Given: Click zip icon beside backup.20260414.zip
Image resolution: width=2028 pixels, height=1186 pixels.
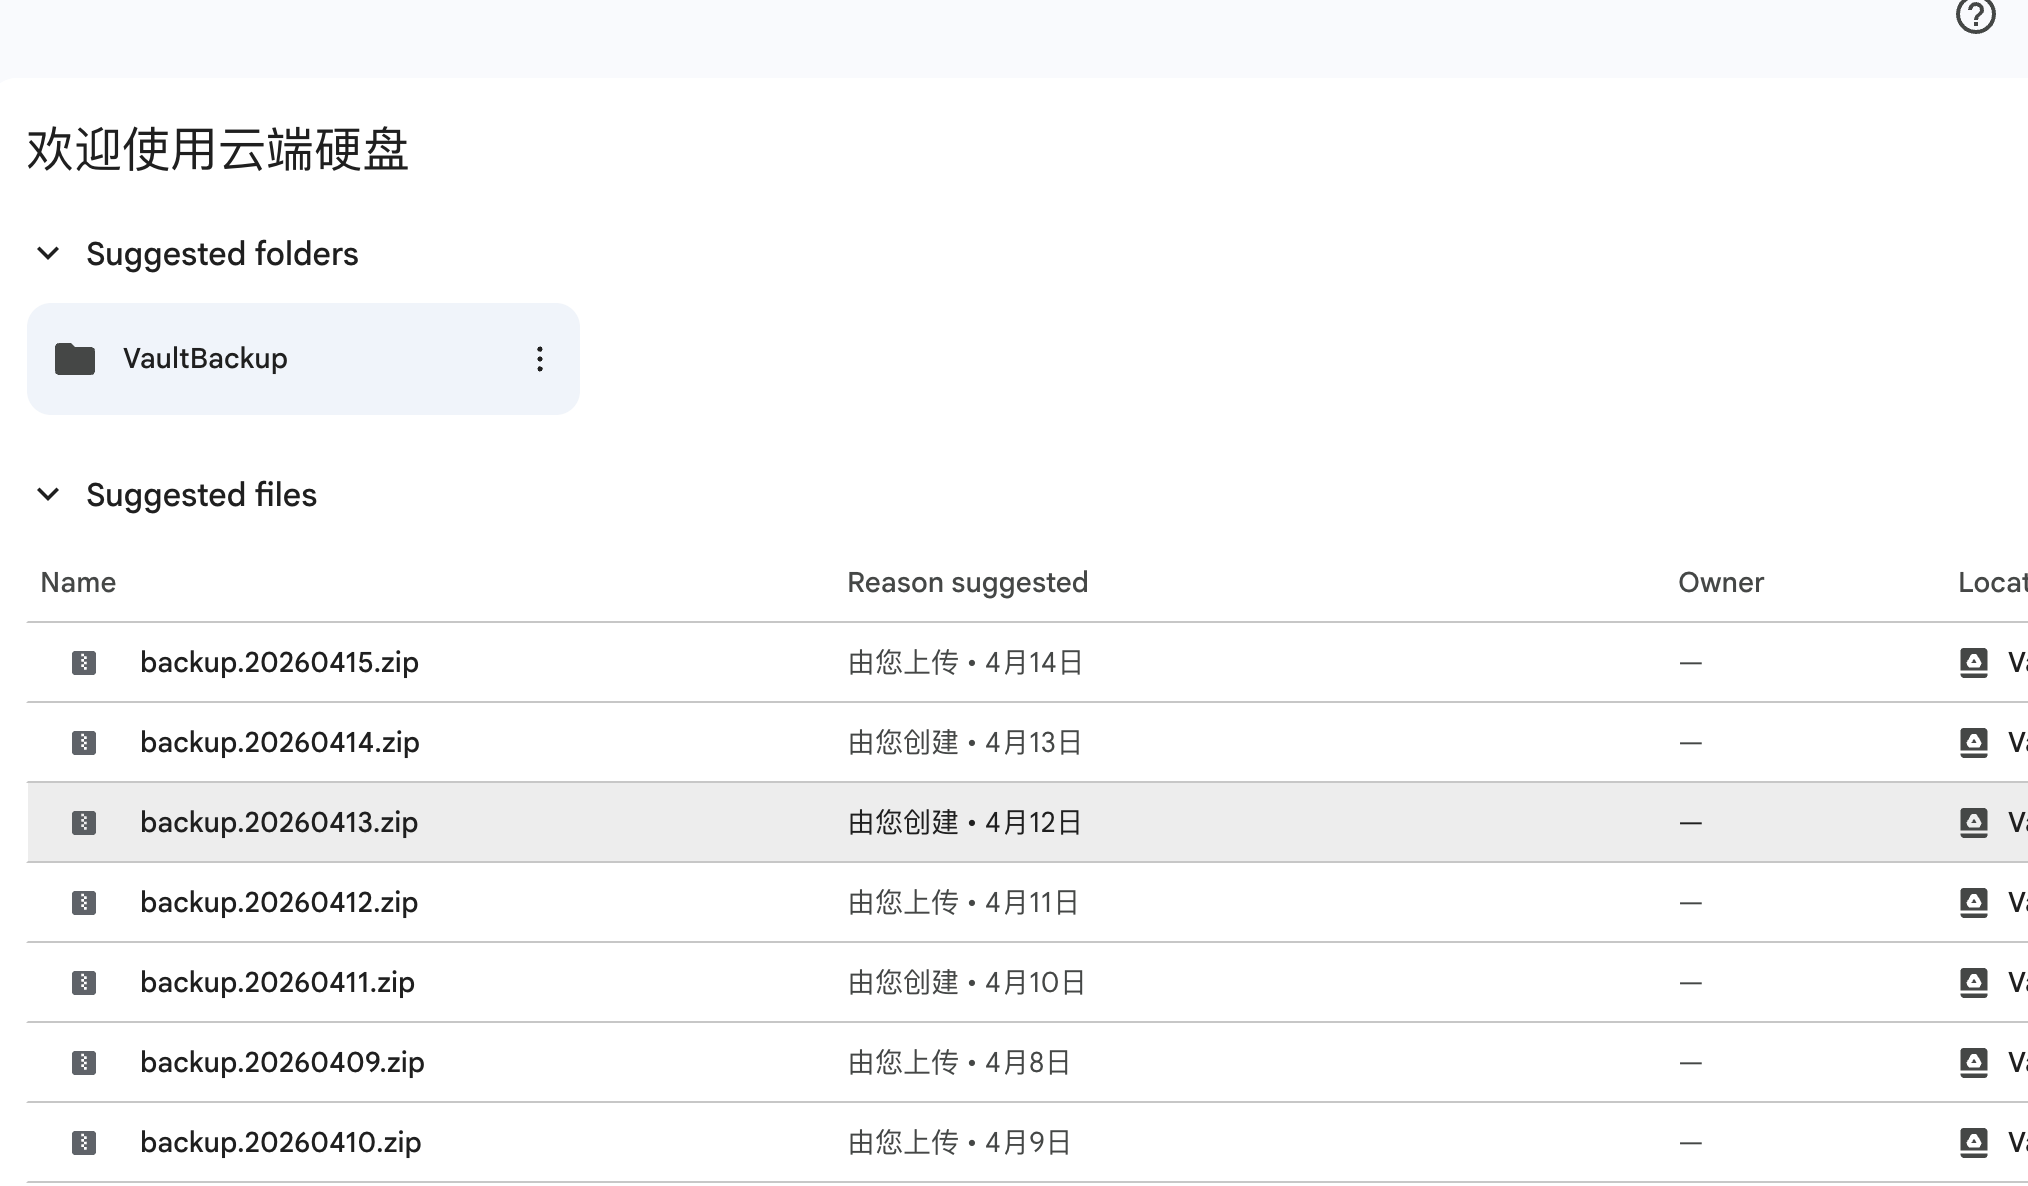Looking at the screenshot, I should tap(84, 742).
